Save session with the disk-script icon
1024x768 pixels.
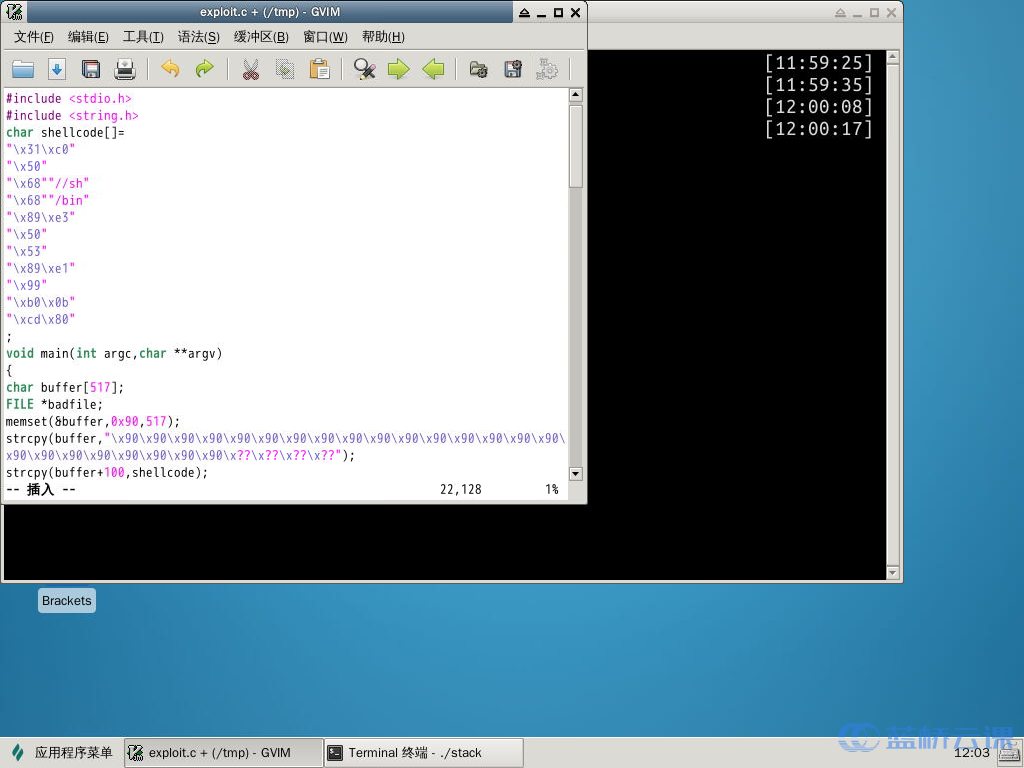(x=513, y=69)
